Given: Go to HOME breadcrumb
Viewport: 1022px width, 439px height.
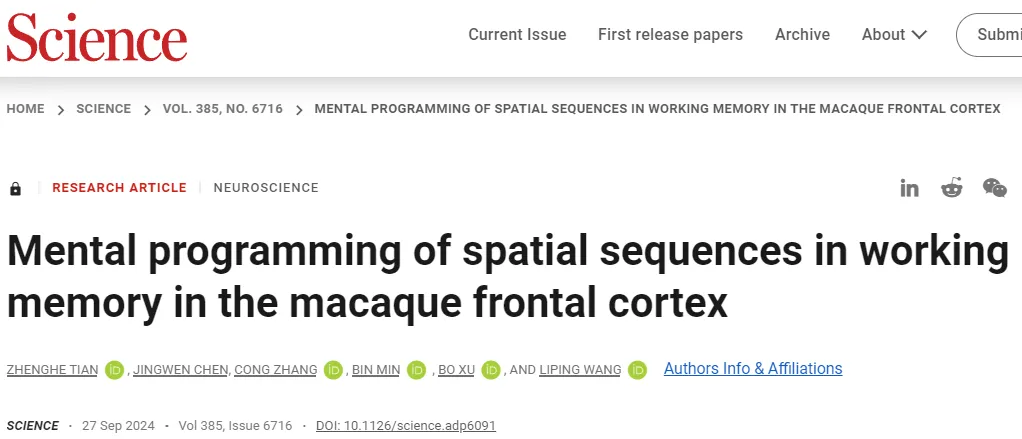Looking at the screenshot, I should [25, 109].
